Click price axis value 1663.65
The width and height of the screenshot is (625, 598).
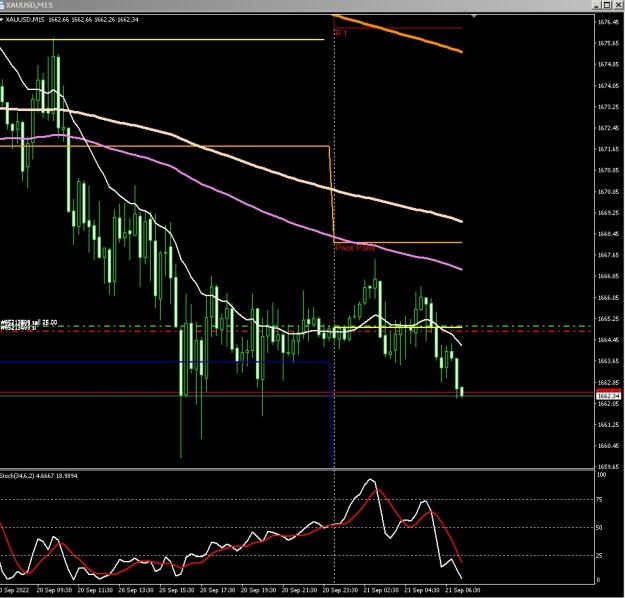tap(608, 361)
